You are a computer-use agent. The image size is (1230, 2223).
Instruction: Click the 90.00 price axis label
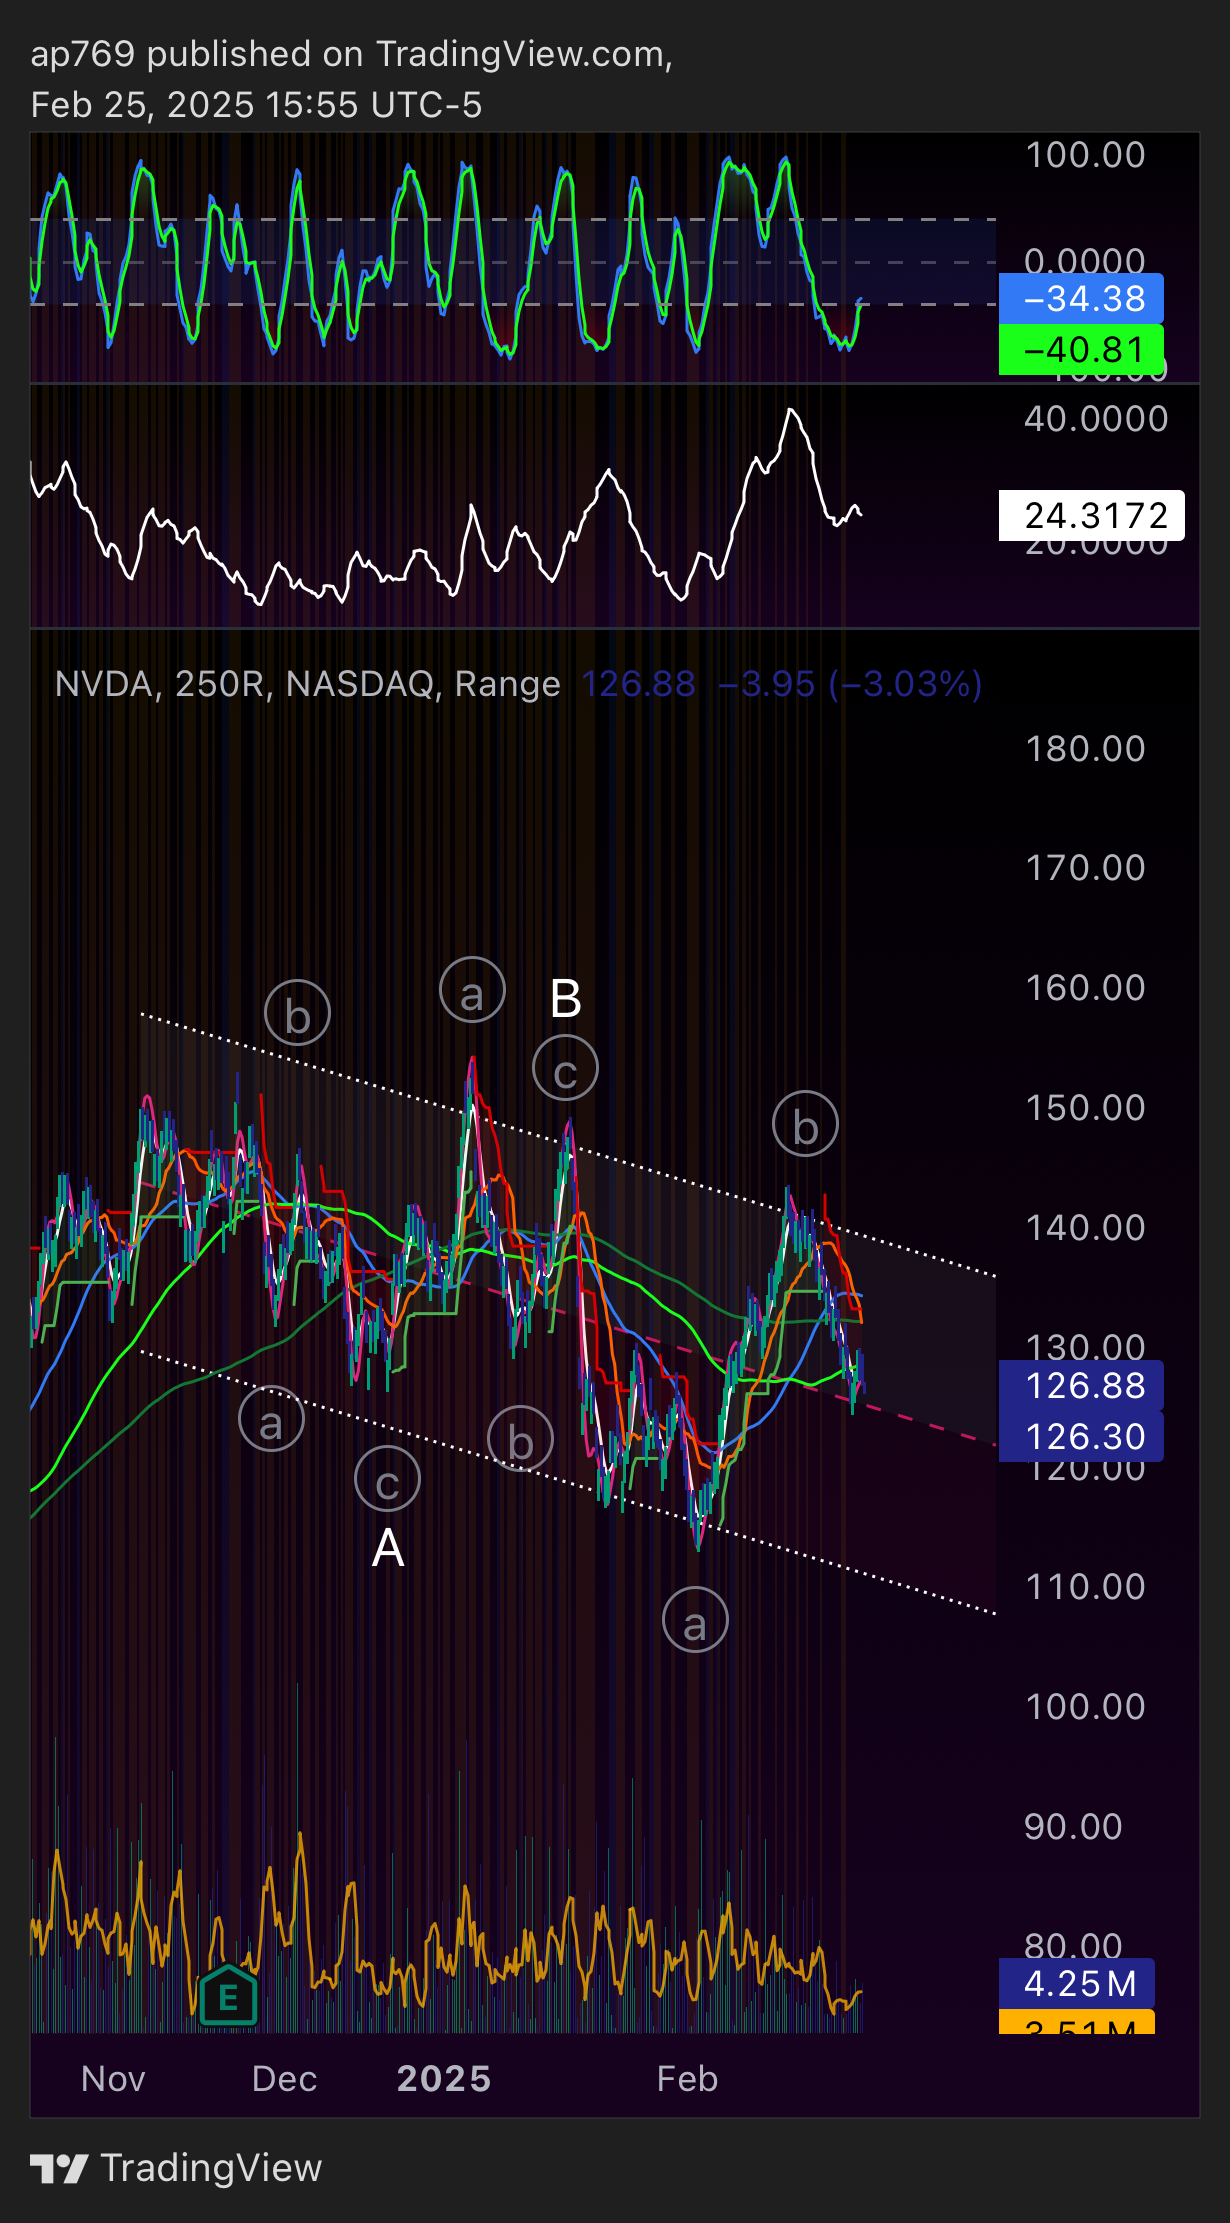pos(1073,1827)
